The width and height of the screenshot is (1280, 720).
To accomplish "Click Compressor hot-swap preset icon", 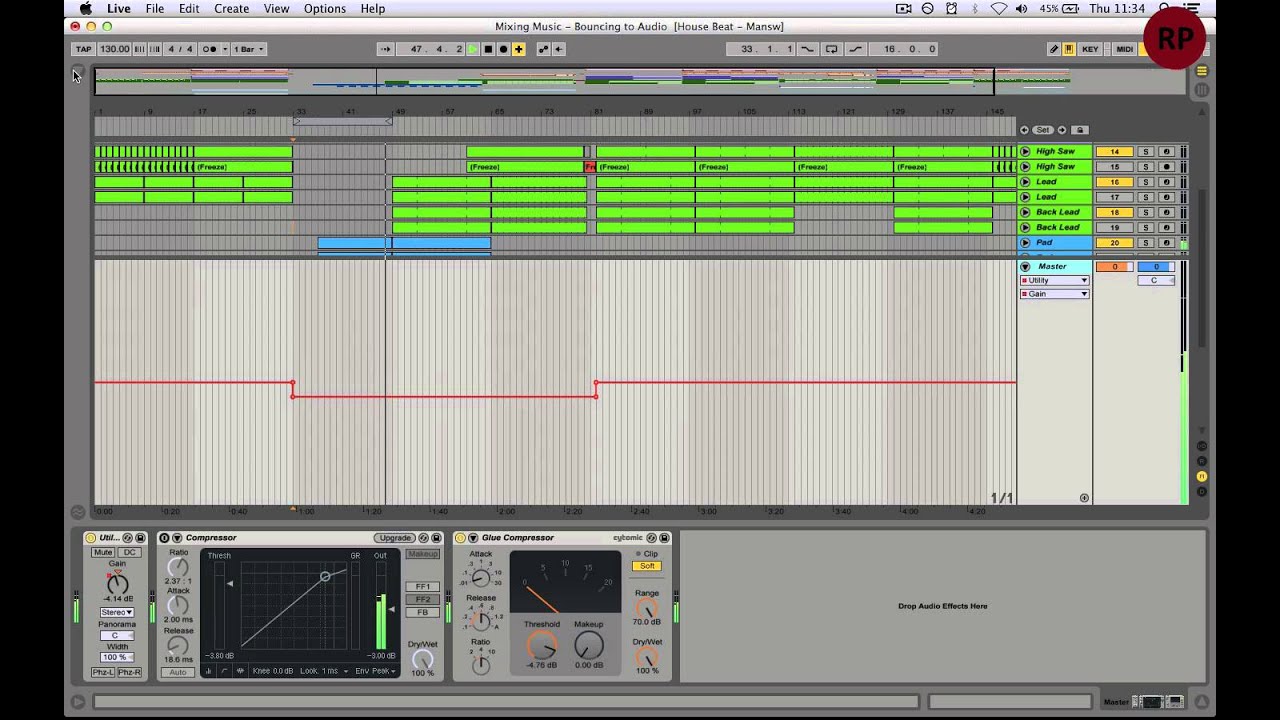I will pyautogui.click(x=423, y=538).
